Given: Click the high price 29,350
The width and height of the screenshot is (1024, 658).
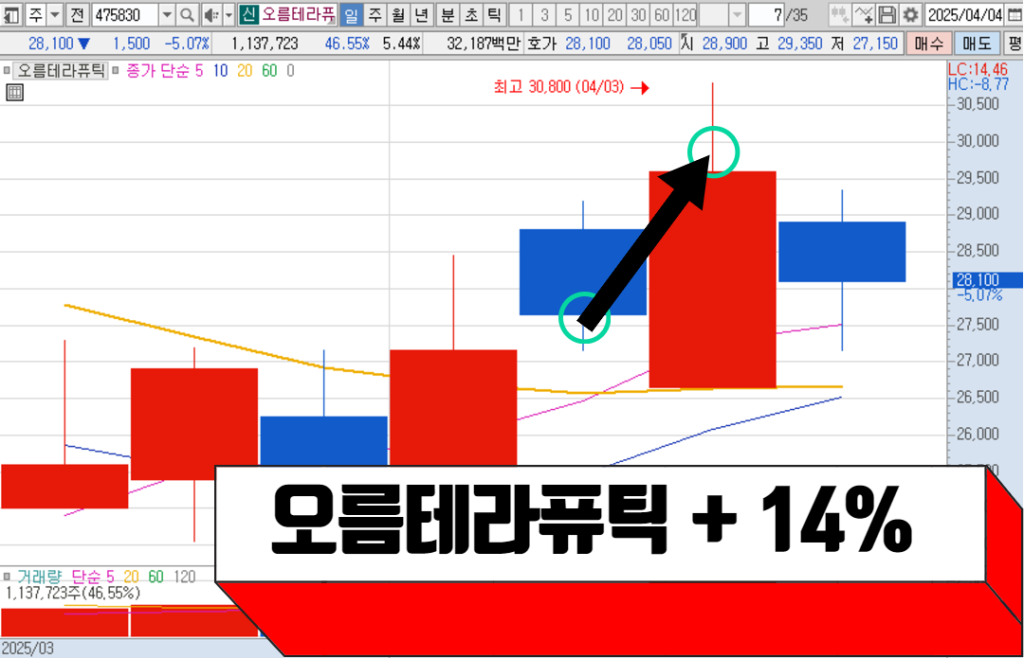Looking at the screenshot, I should (x=799, y=44).
